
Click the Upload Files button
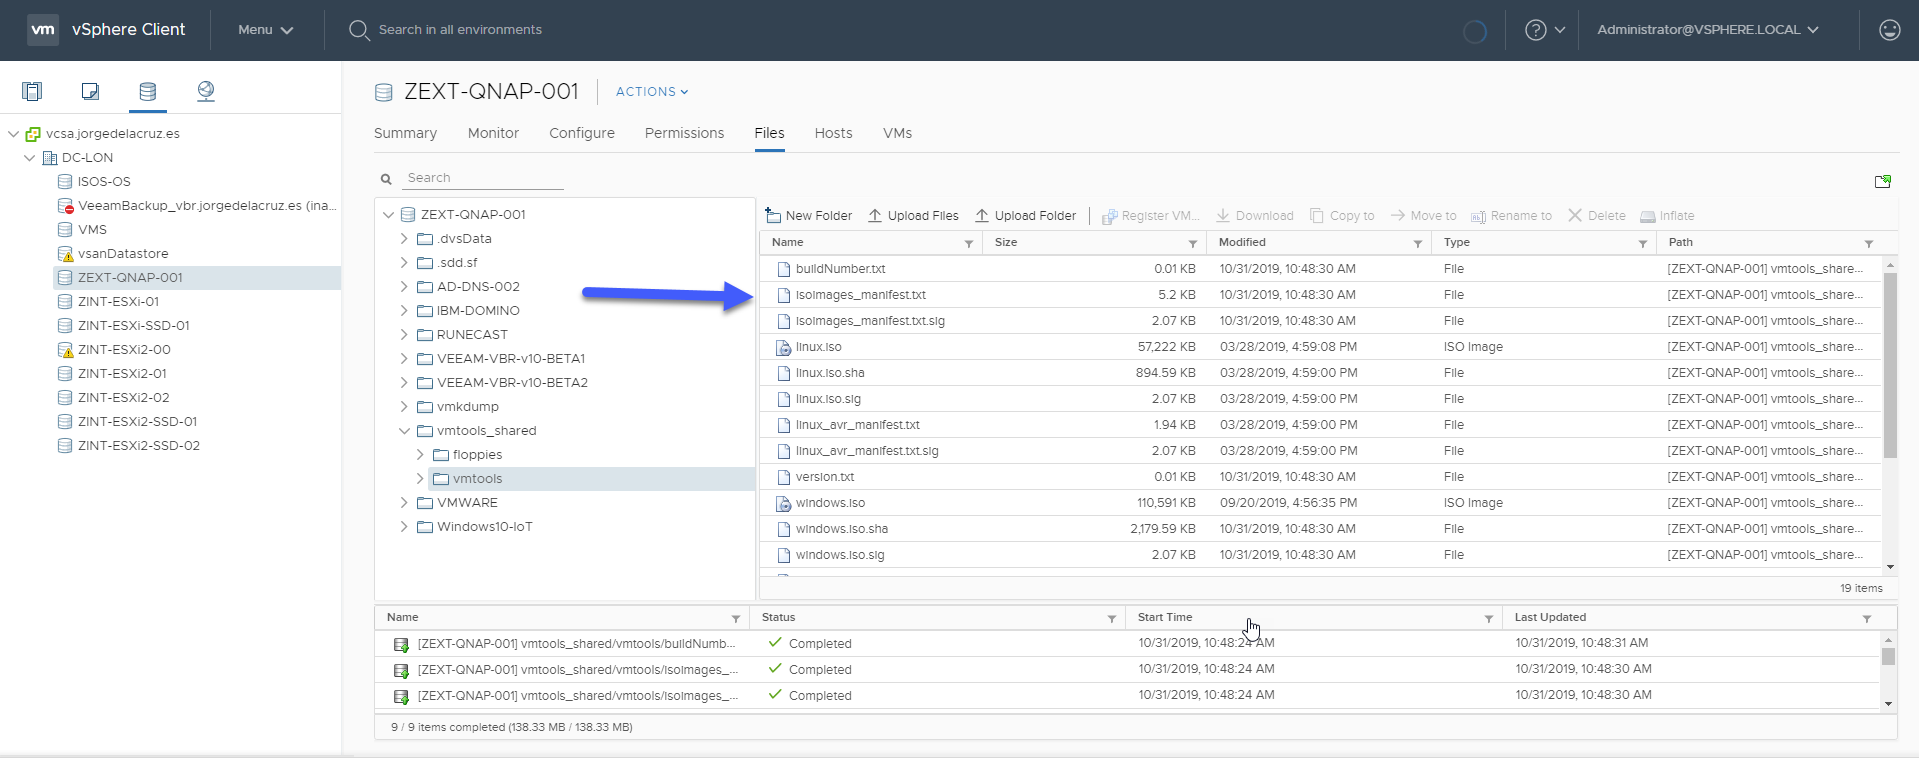(x=913, y=216)
